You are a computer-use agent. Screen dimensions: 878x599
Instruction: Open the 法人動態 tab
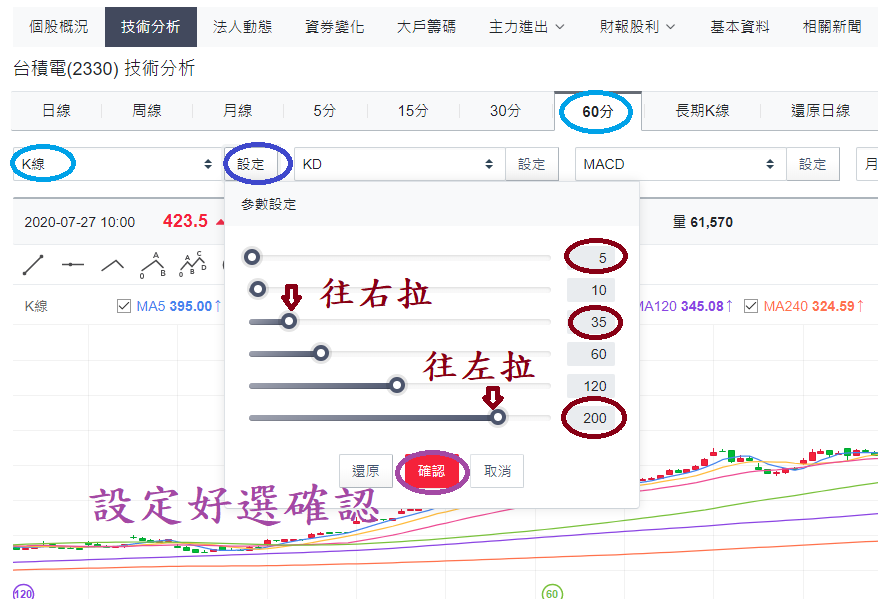[x=242, y=27]
